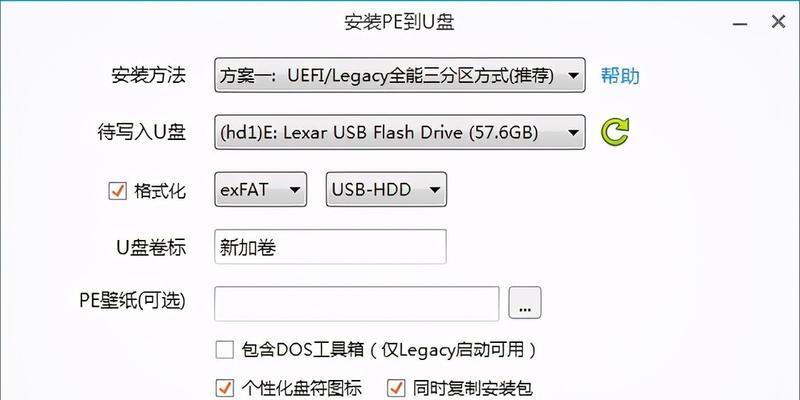Enable 包含DOS工具箱 checkbox
800x400 pixels.
click(224, 351)
